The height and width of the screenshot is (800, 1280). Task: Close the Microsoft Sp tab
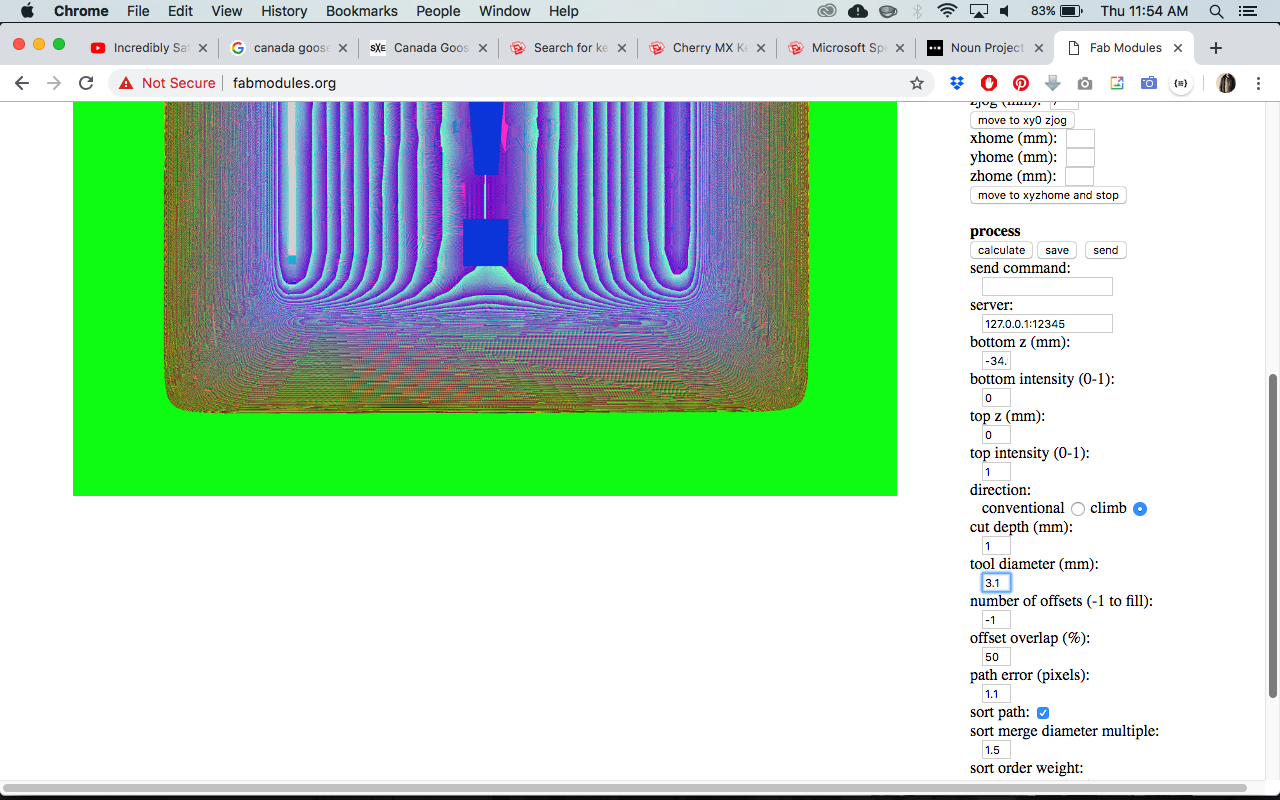[x=899, y=48]
